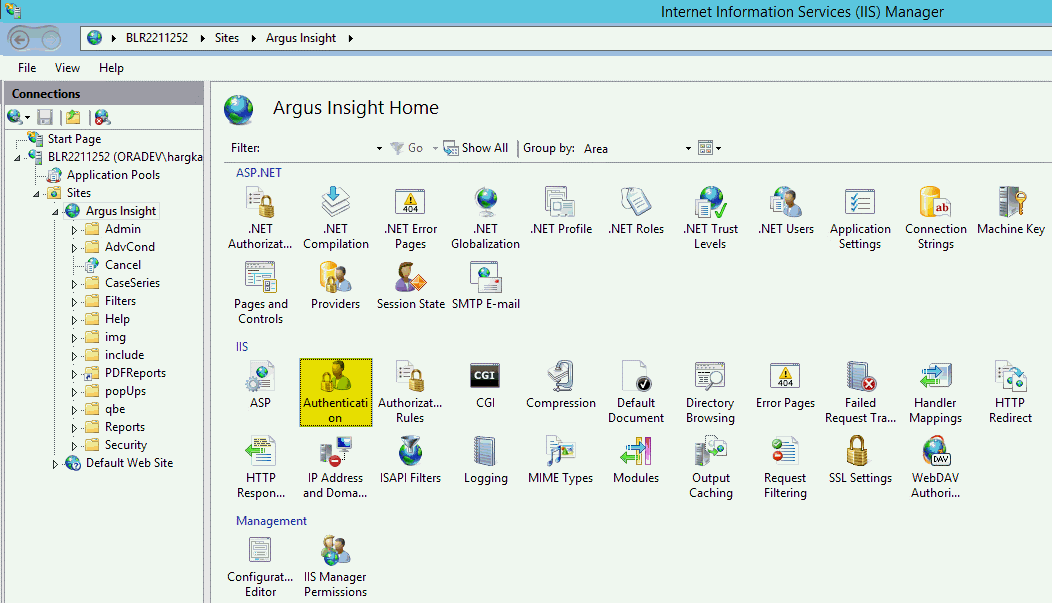Expand the Default Web Site node

pos(56,464)
